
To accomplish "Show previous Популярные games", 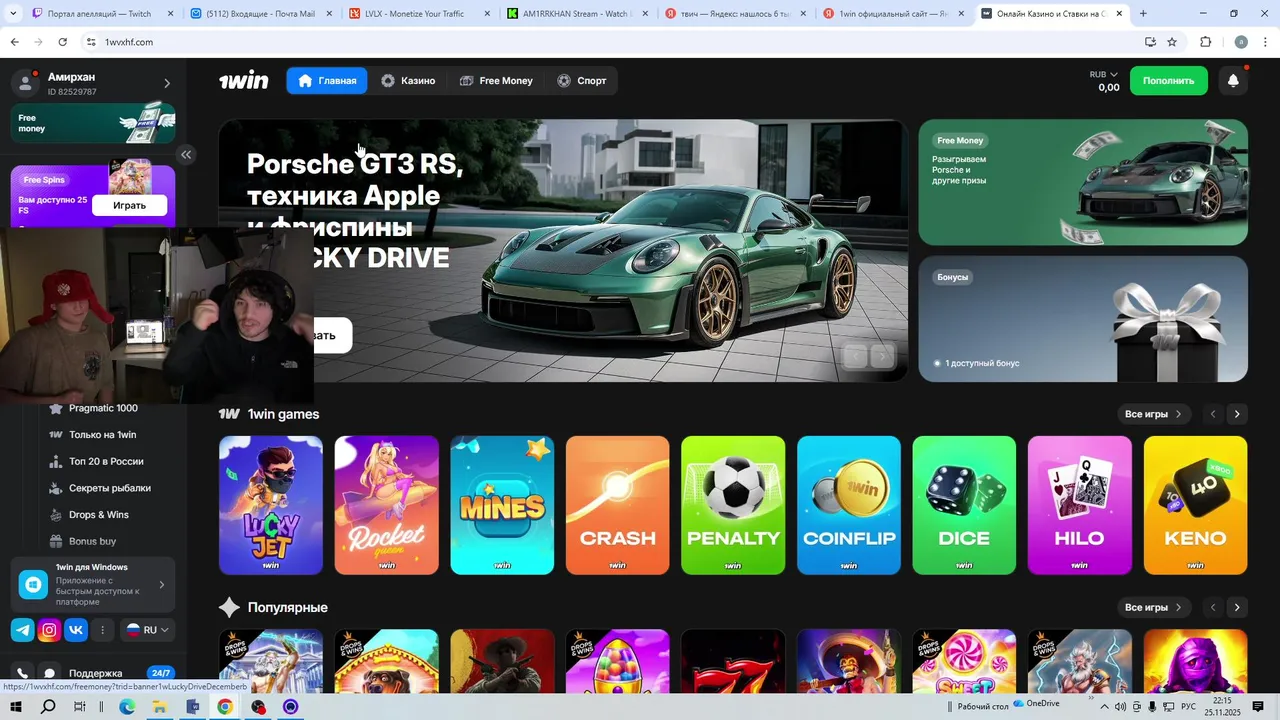I will click(1213, 607).
